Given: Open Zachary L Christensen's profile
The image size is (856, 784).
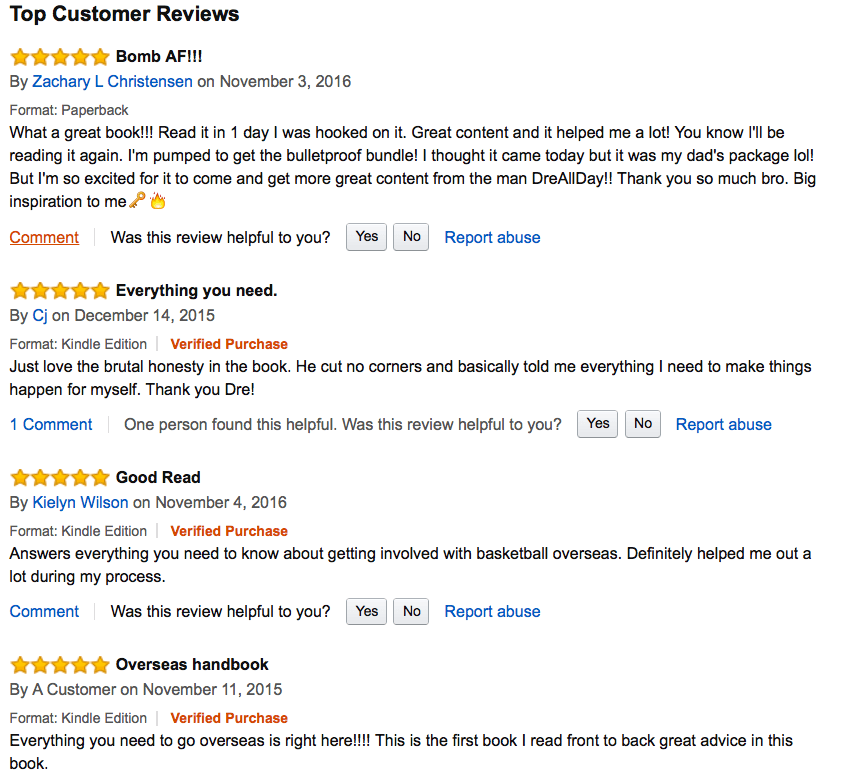Looking at the screenshot, I should 112,82.
